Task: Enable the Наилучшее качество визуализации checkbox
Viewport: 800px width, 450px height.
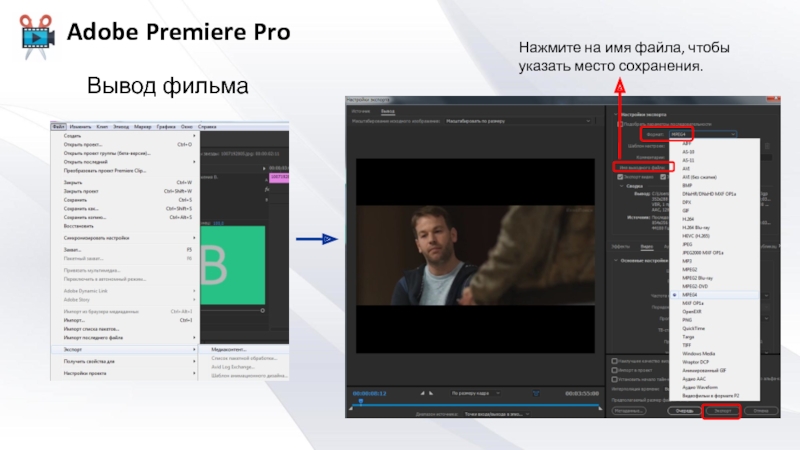Action: coord(614,361)
